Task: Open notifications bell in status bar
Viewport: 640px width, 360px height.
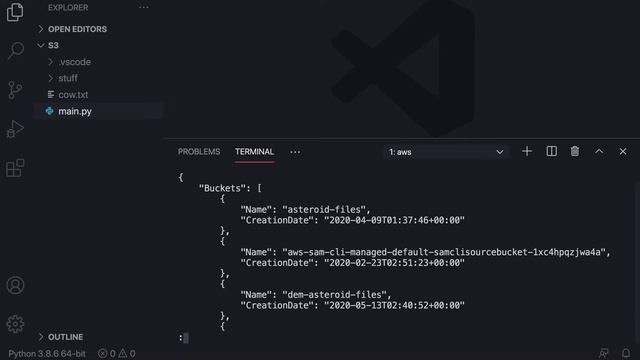Action: [x=626, y=353]
